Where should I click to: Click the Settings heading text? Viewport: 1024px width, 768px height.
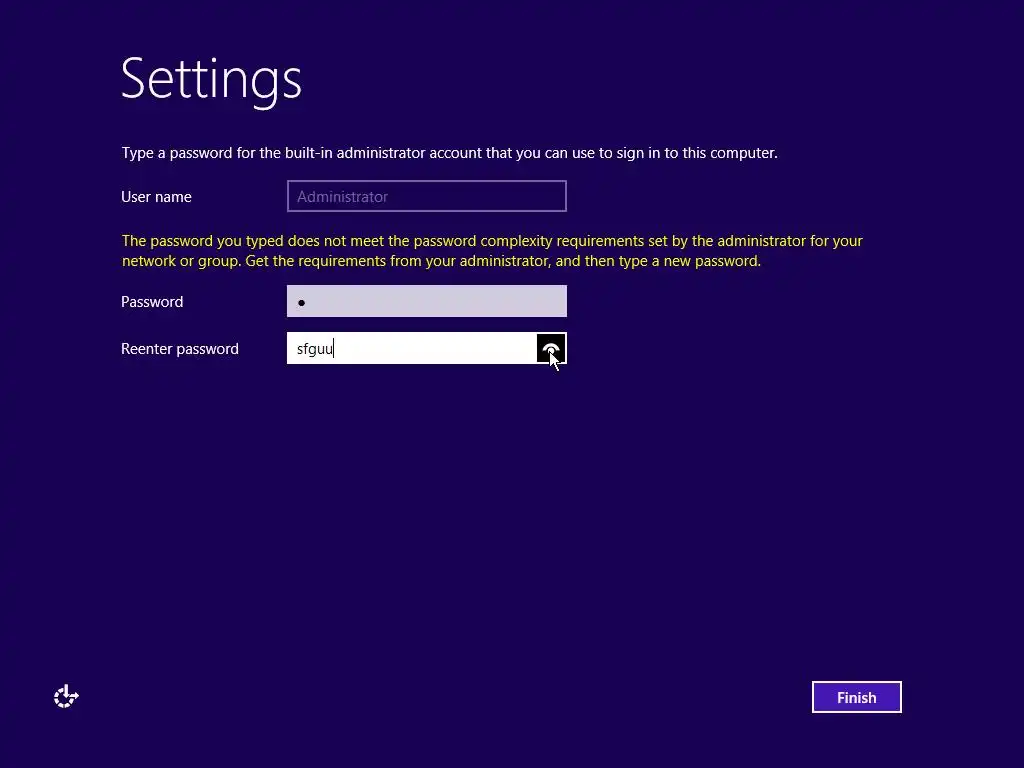[211, 80]
